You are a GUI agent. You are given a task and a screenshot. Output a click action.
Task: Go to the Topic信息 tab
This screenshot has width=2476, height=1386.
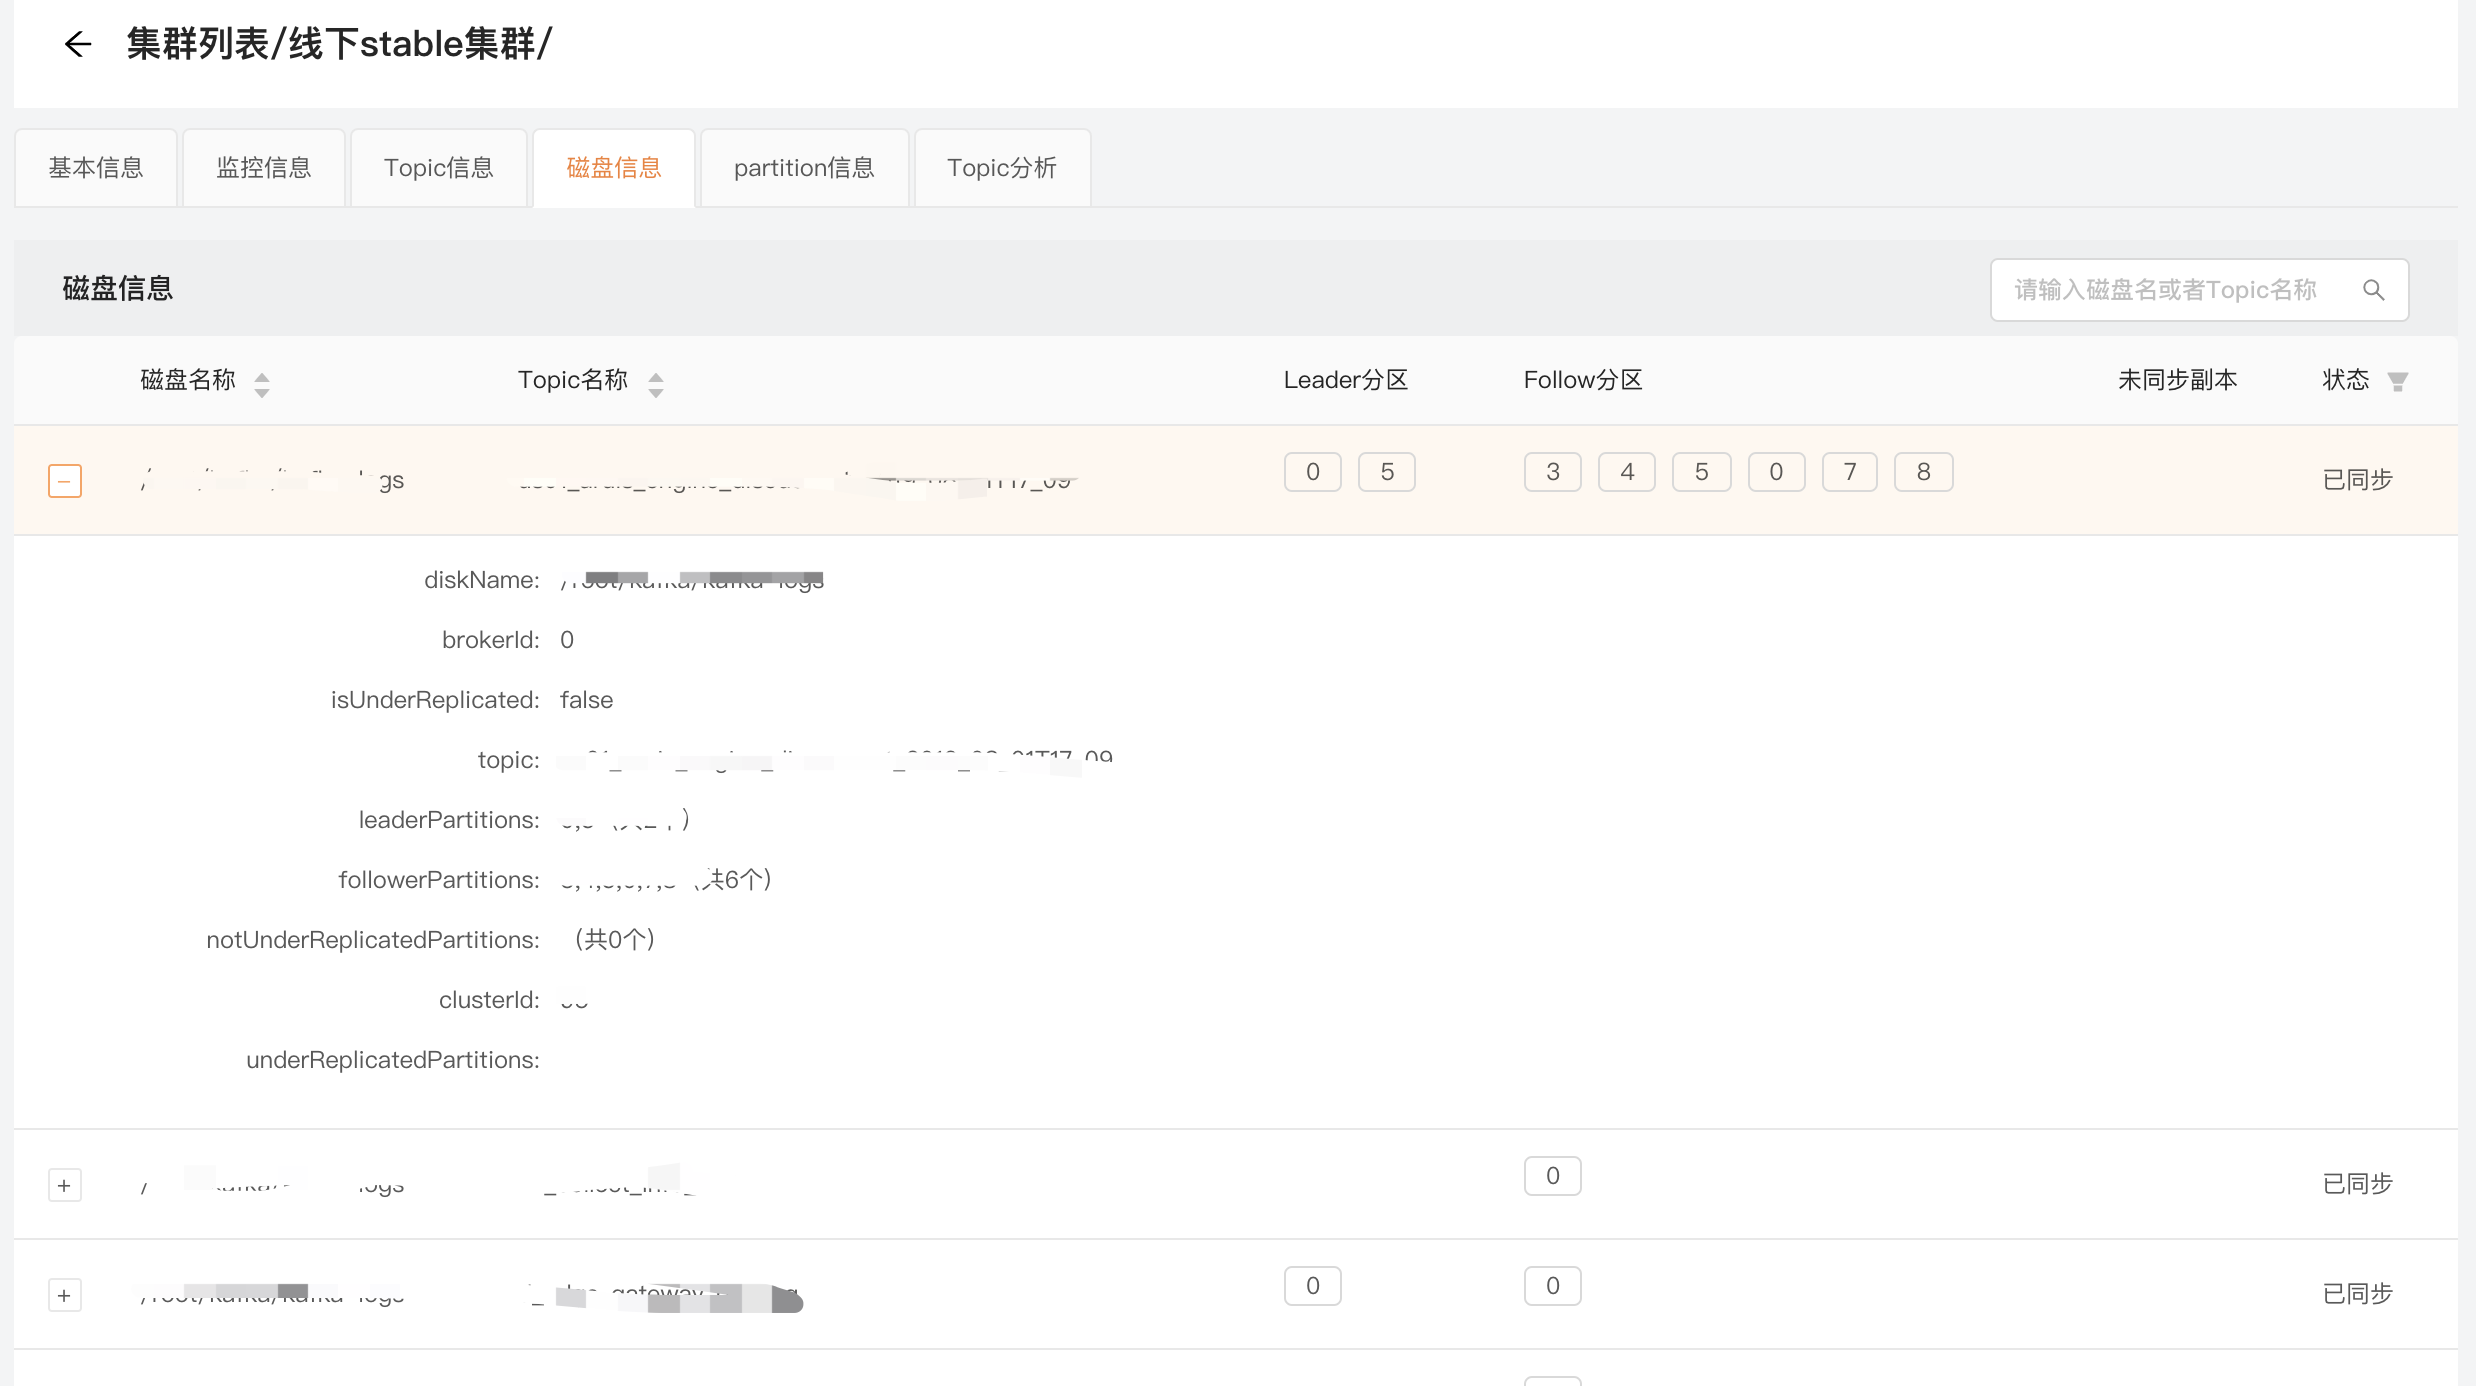point(439,168)
